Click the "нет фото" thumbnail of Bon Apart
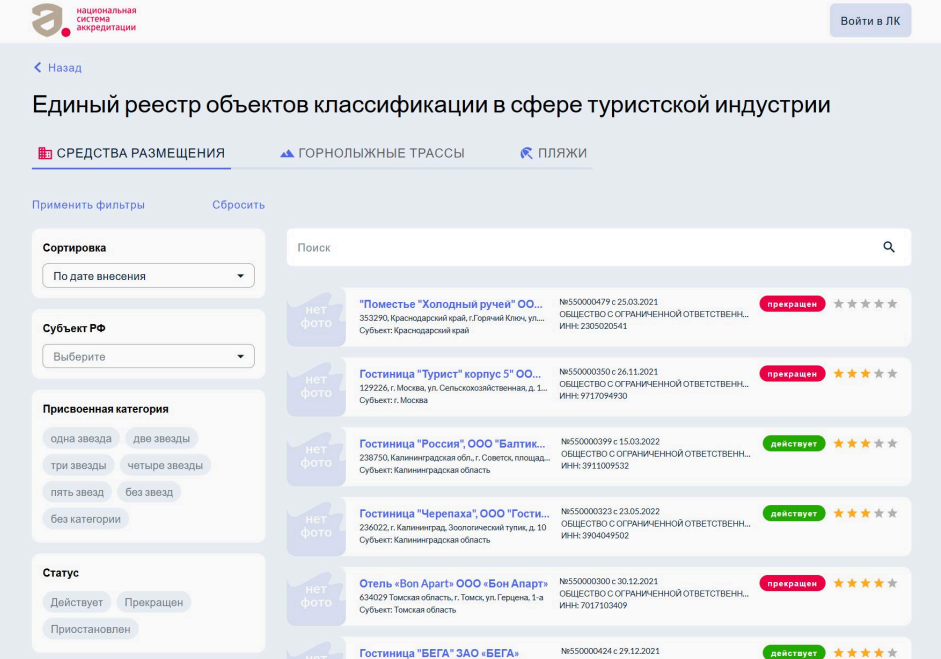The height and width of the screenshot is (659, 941). [316, 596]
